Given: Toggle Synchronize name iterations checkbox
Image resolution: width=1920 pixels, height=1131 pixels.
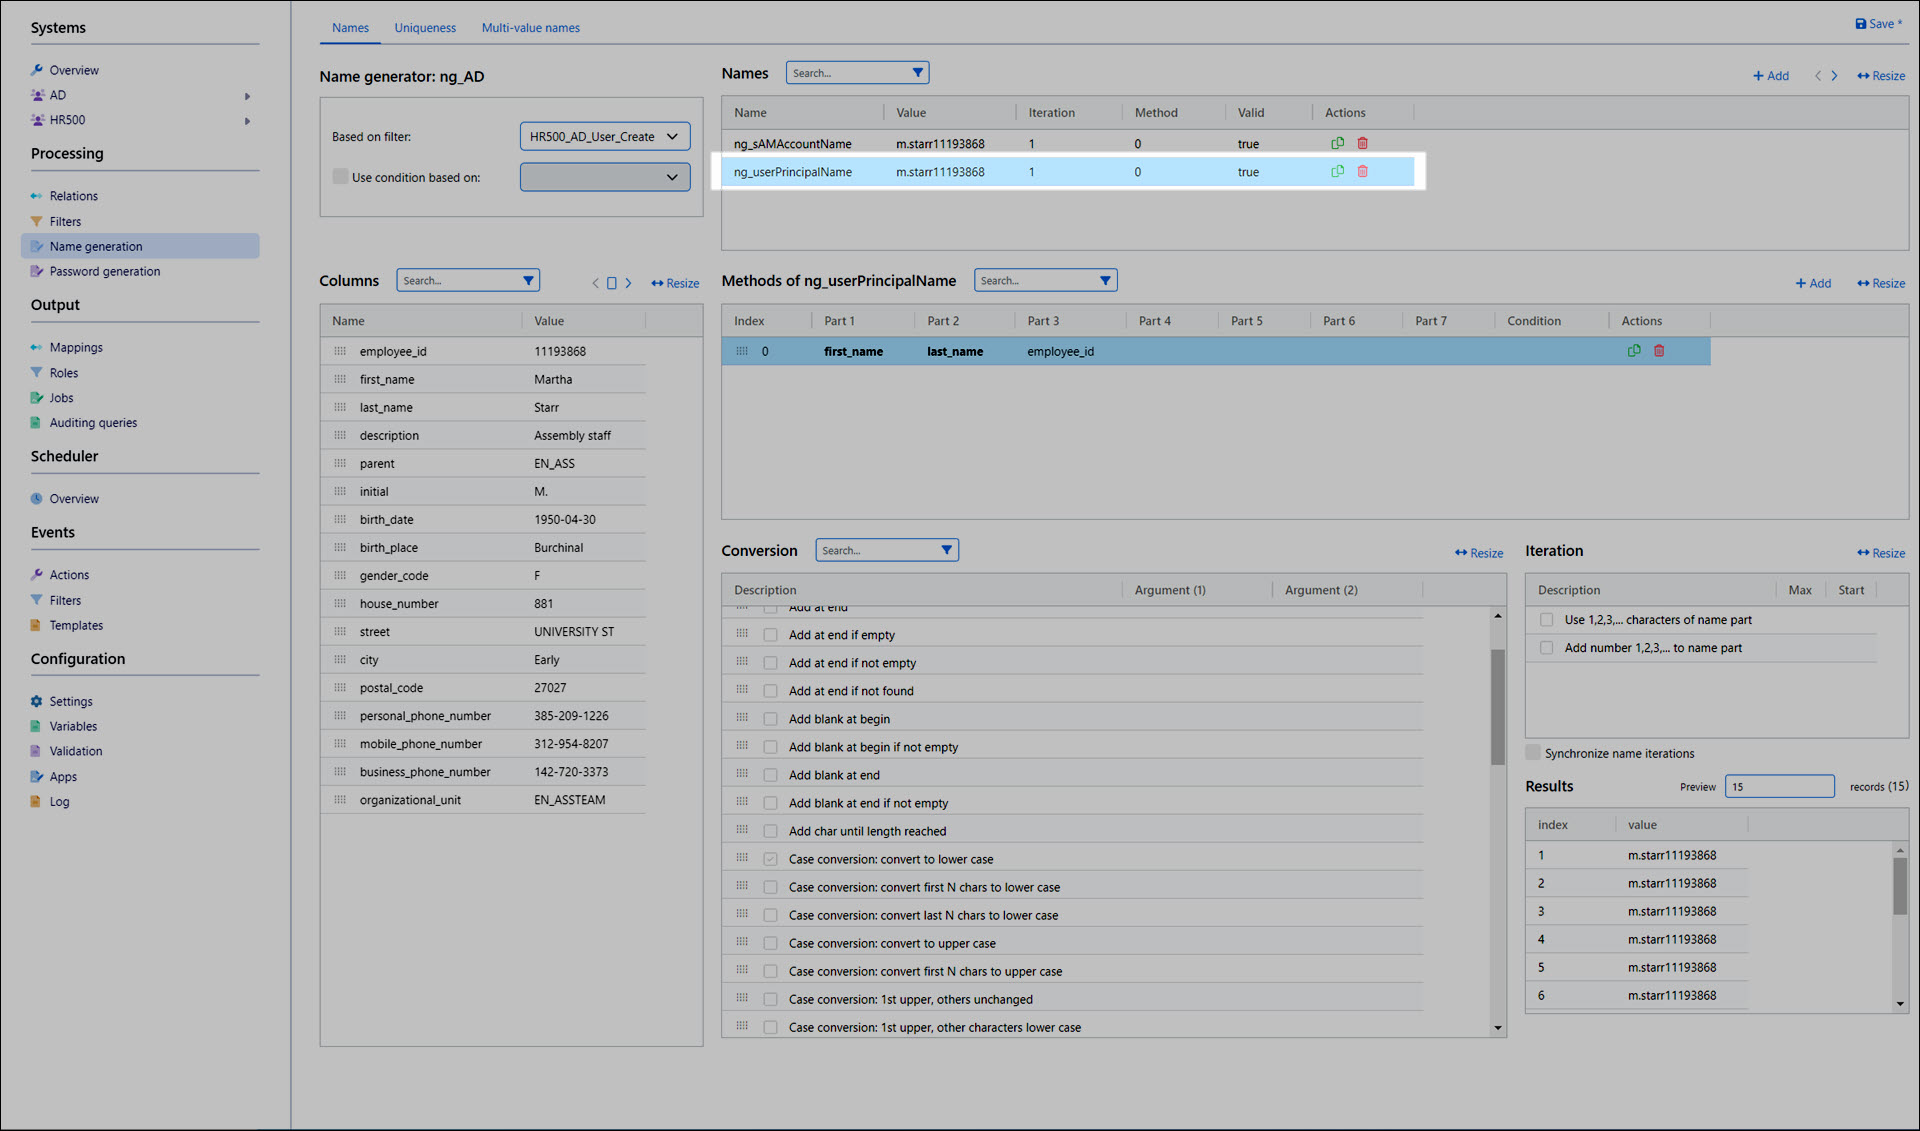Looking at the screenshot, I should point(1533,753).
